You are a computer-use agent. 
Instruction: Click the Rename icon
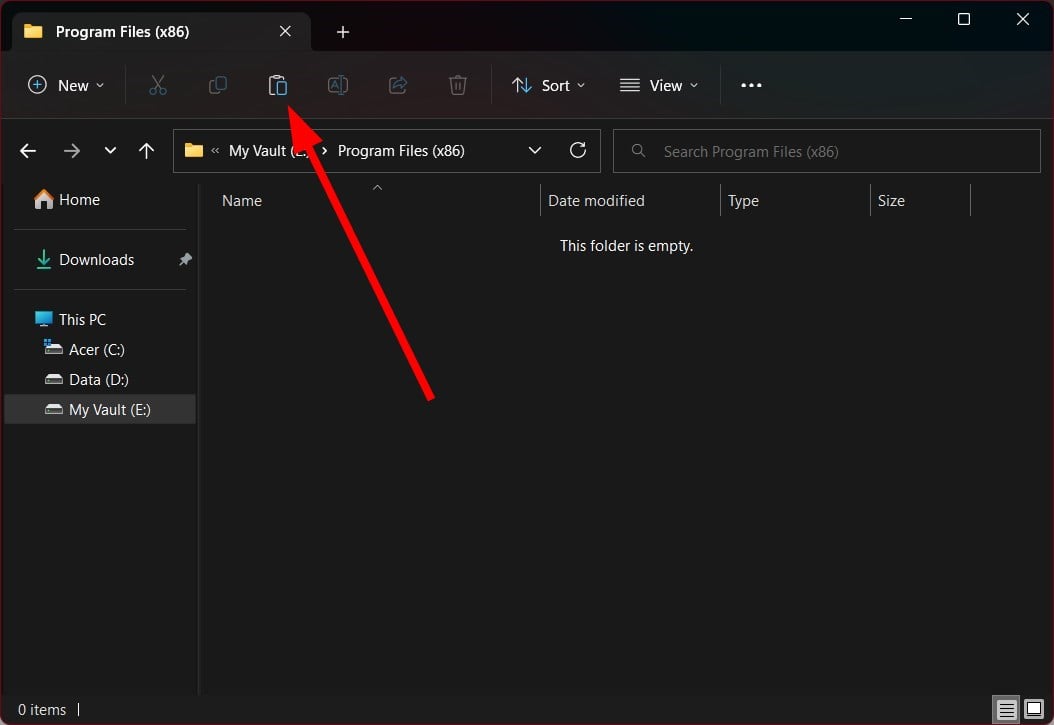tap(338, 86)
